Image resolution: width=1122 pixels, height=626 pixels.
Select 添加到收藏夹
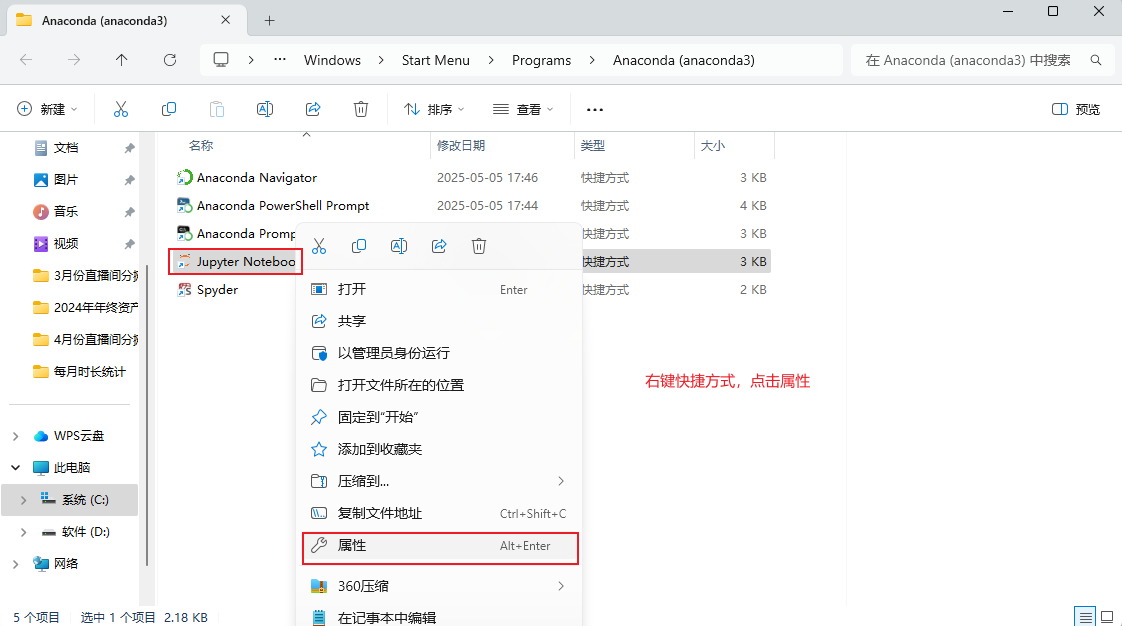click(x=439, y=449)
